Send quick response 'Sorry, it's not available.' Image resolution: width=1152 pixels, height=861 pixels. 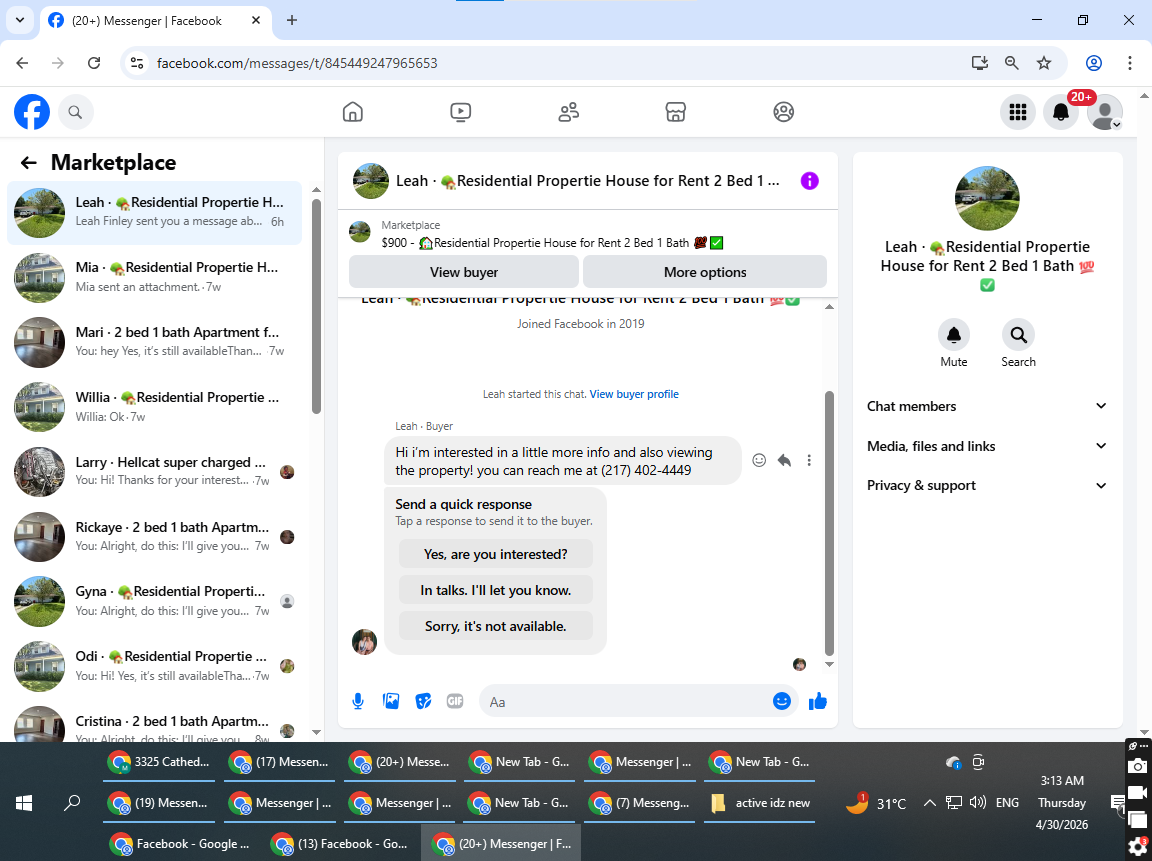tap(496, 626)
